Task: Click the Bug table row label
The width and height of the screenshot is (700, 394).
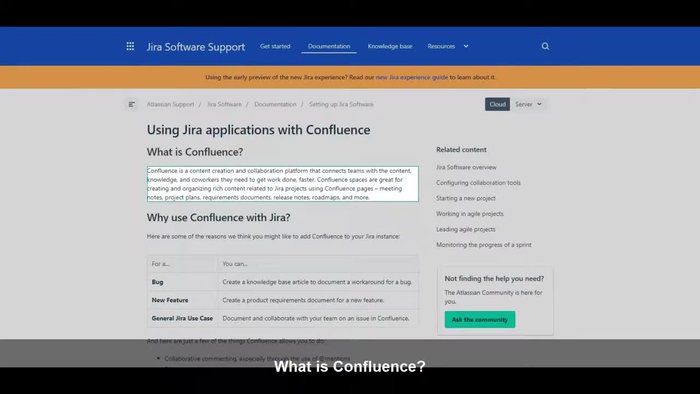Action: pos(158,282)
